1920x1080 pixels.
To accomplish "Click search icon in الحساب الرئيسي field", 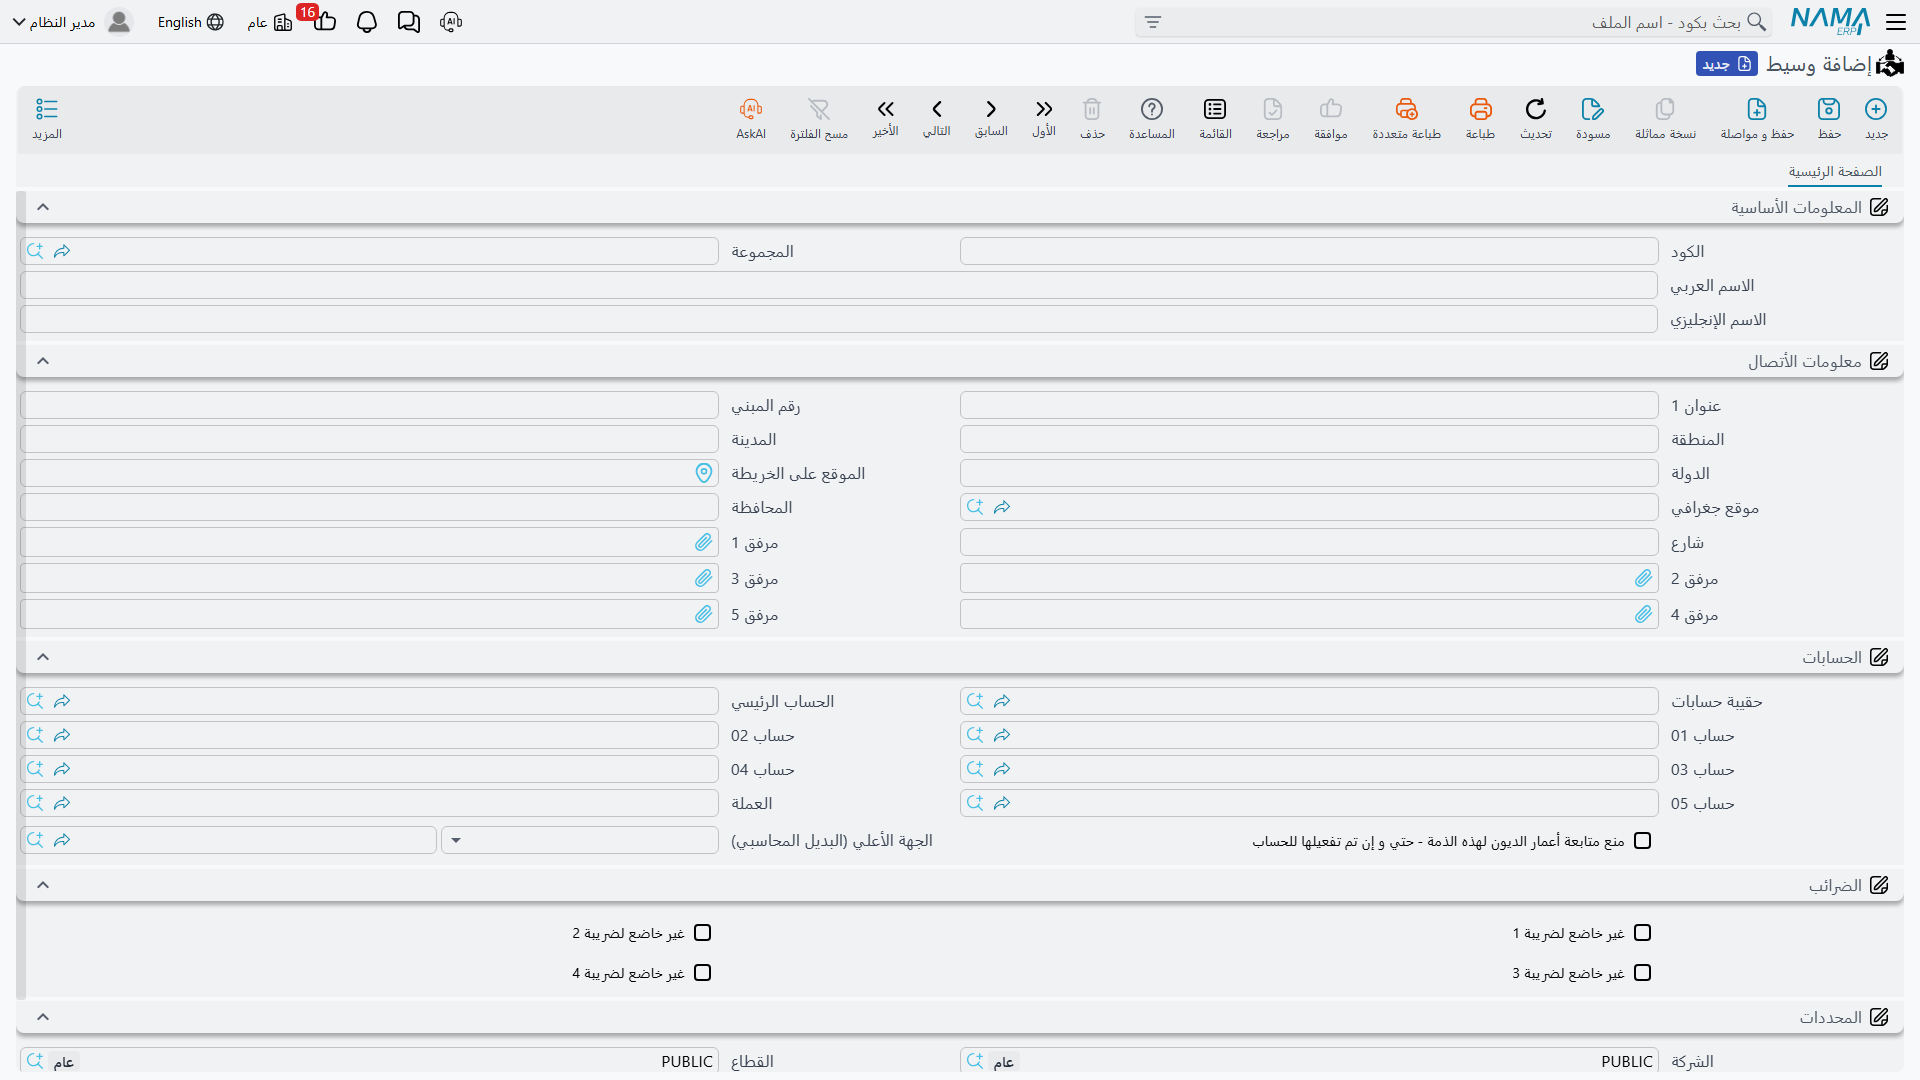I will 35,701.
